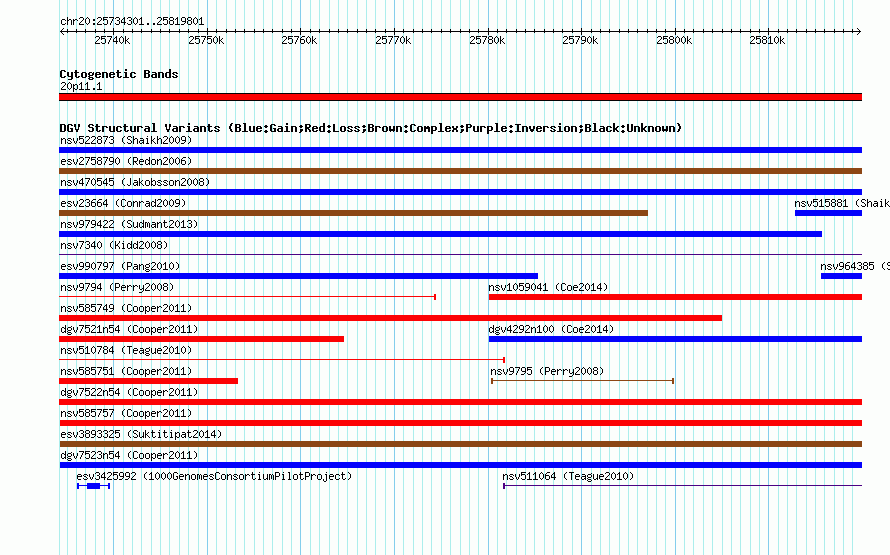Select the thin red nsv9794 line

point(247,297)
